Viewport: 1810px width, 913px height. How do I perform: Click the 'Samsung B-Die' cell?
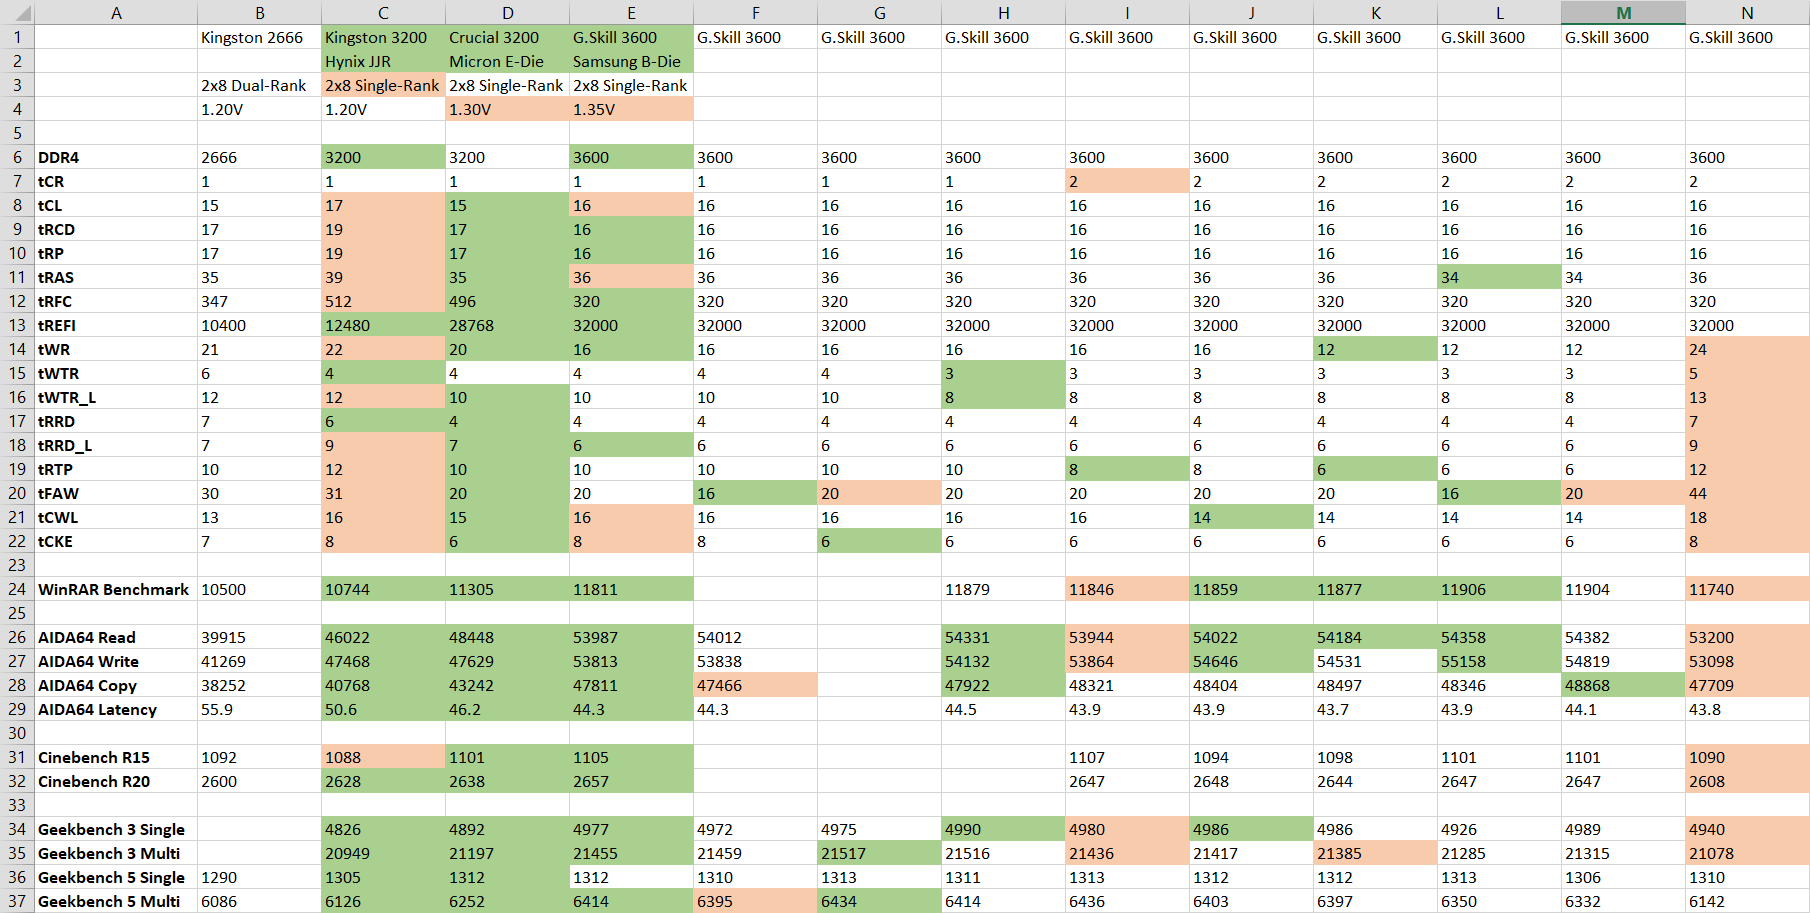(631, 61)
